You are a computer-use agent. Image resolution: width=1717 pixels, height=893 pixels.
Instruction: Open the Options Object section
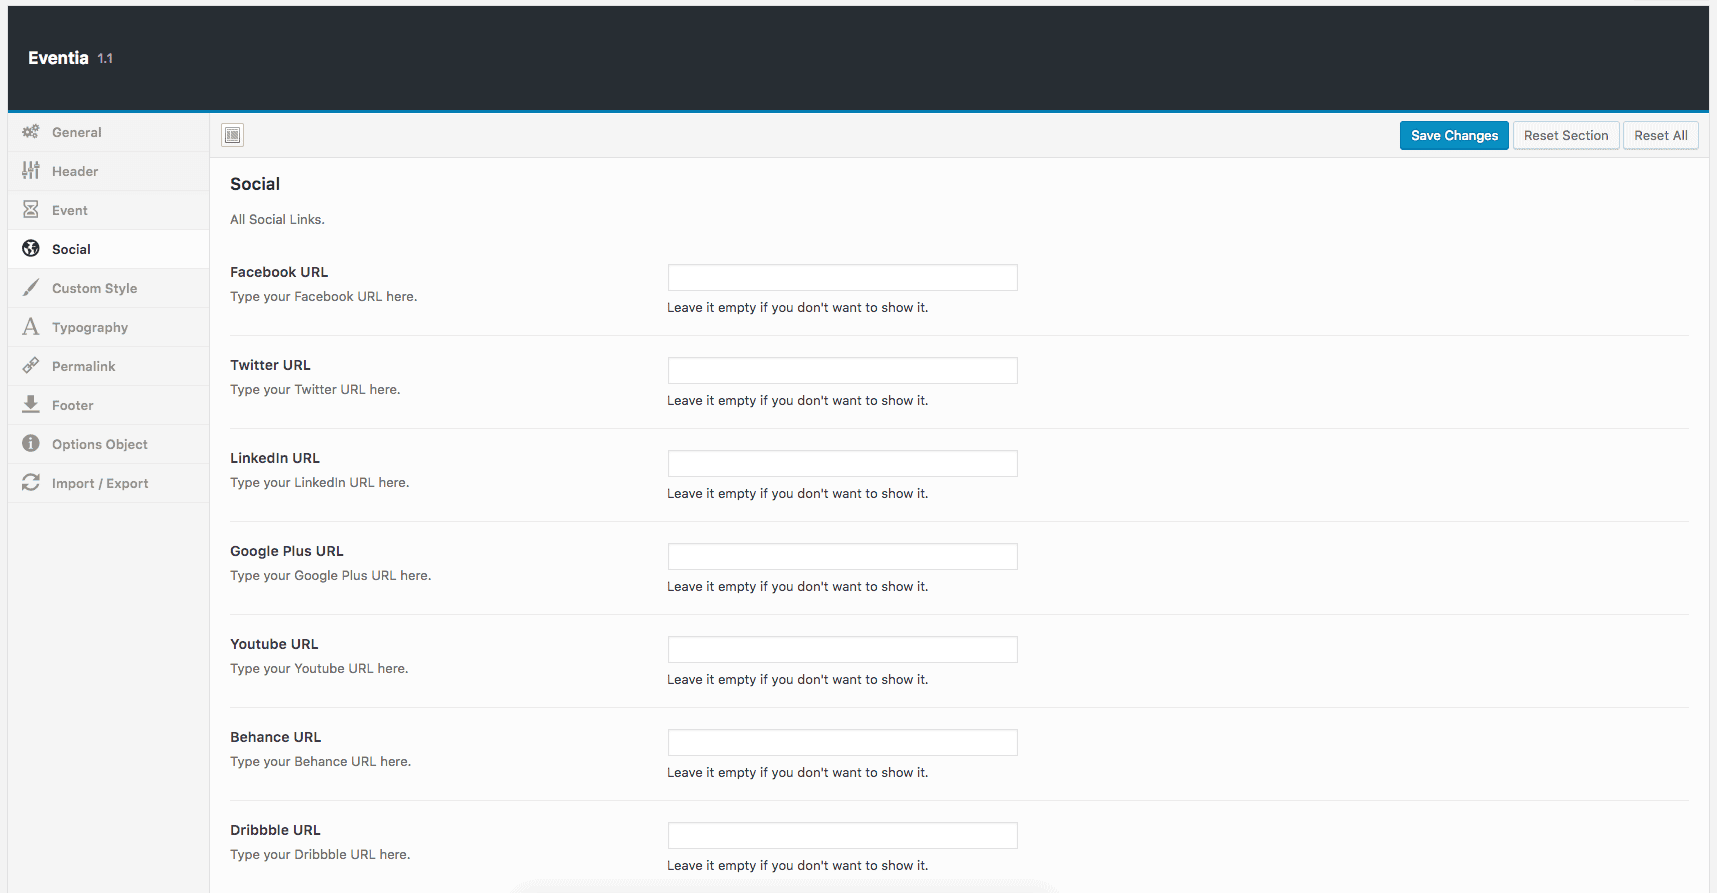99,444
